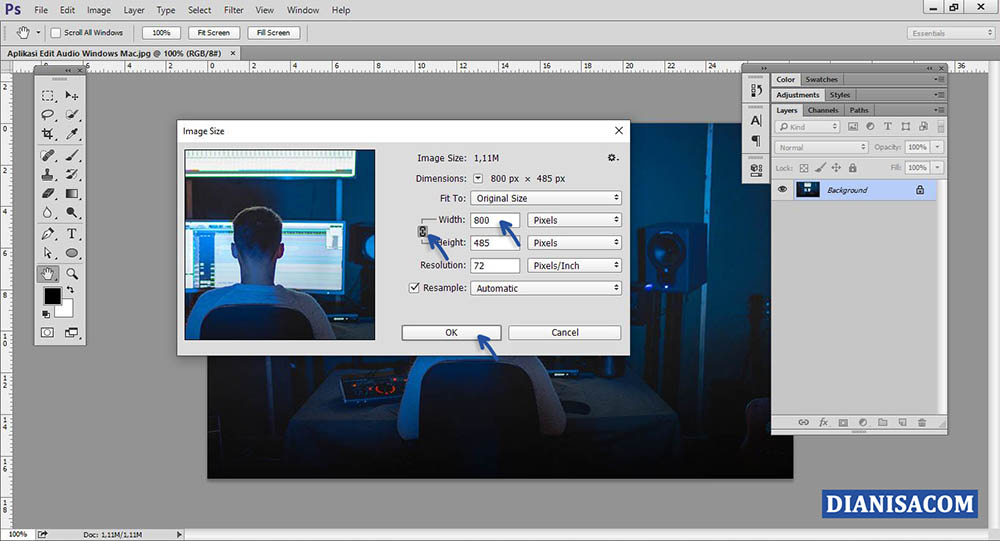The image size is (1000, 541).
Task: Select the Move tool
Action: tap(71, 96)
